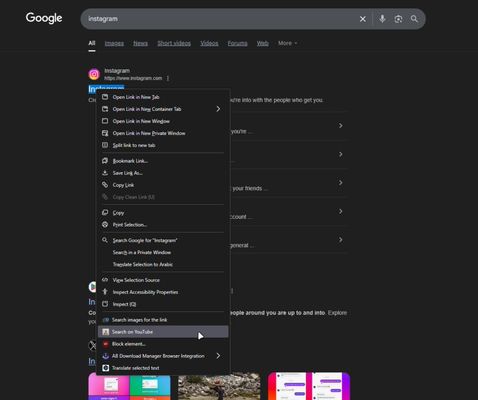Start voice search with the microphone icon

(382, 19)
